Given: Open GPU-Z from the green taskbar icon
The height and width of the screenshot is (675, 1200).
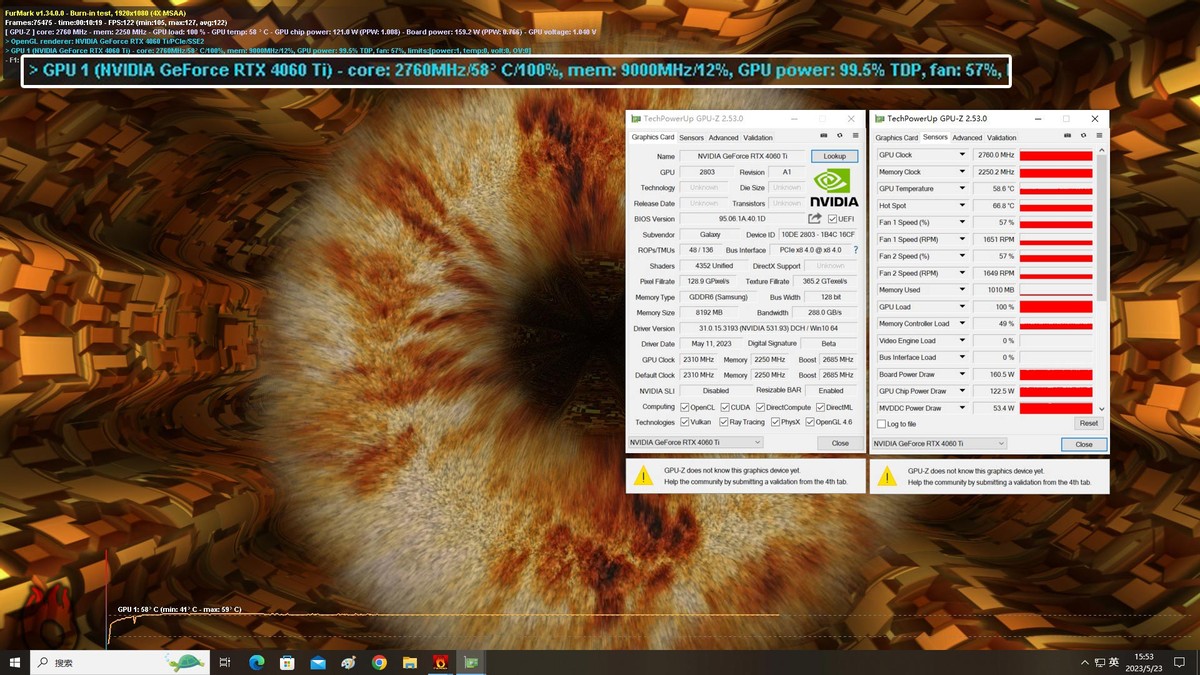Looking at the screenshot, I should coord(469,662).
